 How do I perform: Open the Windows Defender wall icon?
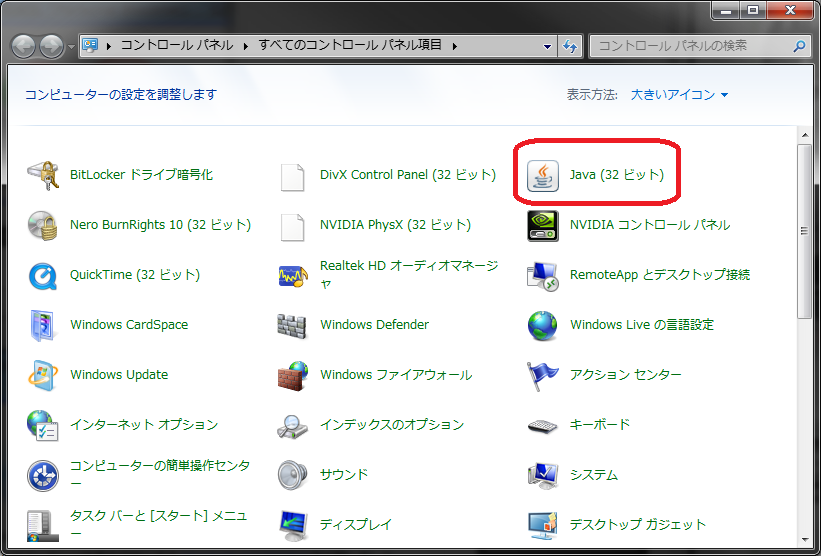tap(292, 326)
